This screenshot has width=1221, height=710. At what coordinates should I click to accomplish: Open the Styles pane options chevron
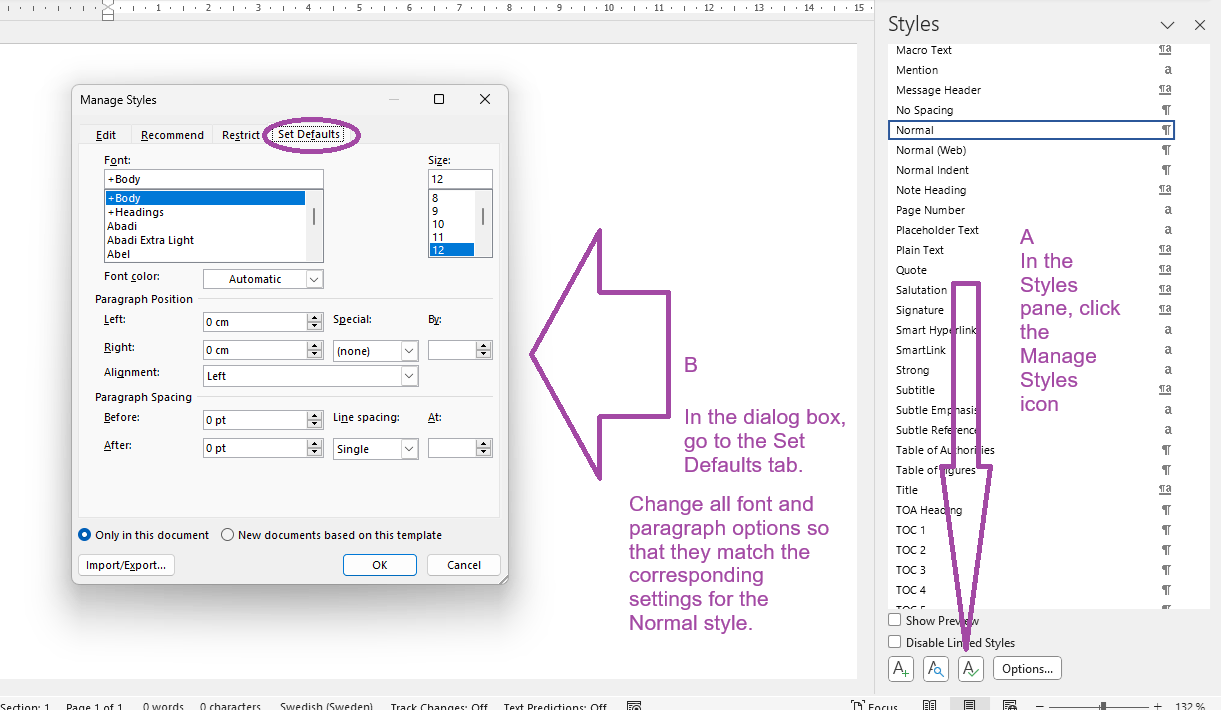[1167, 25]
